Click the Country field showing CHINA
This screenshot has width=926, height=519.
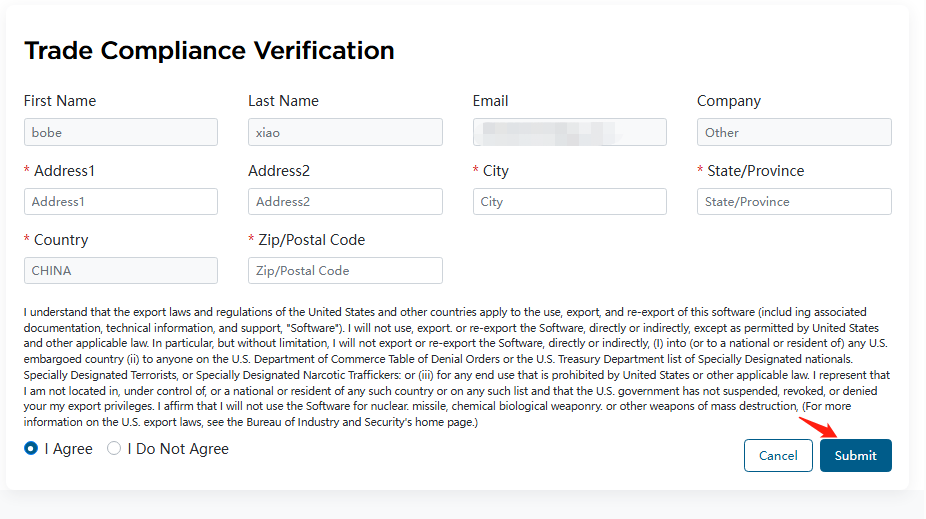[120, 270]
